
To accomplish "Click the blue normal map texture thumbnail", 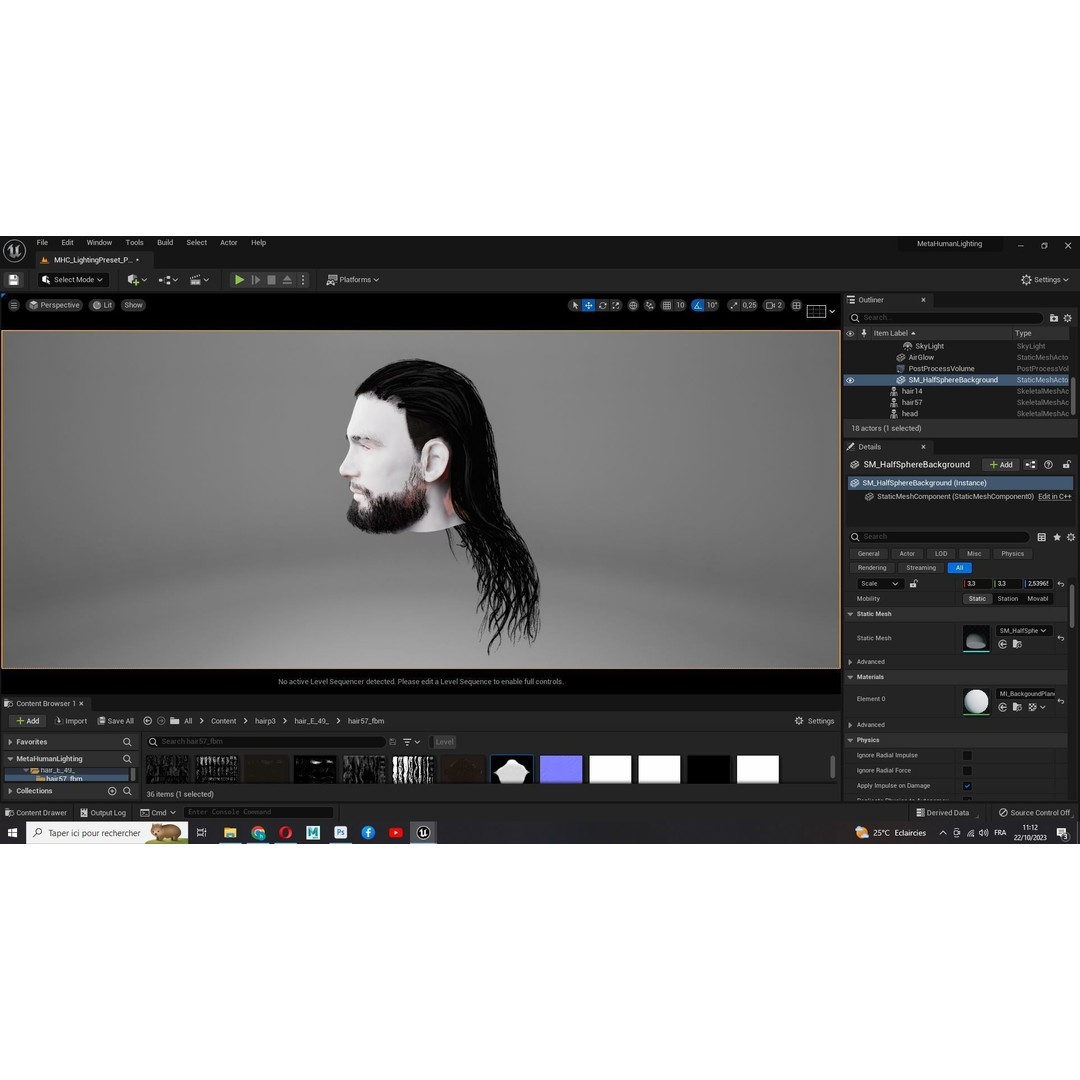I will click(x=561, y=769).
